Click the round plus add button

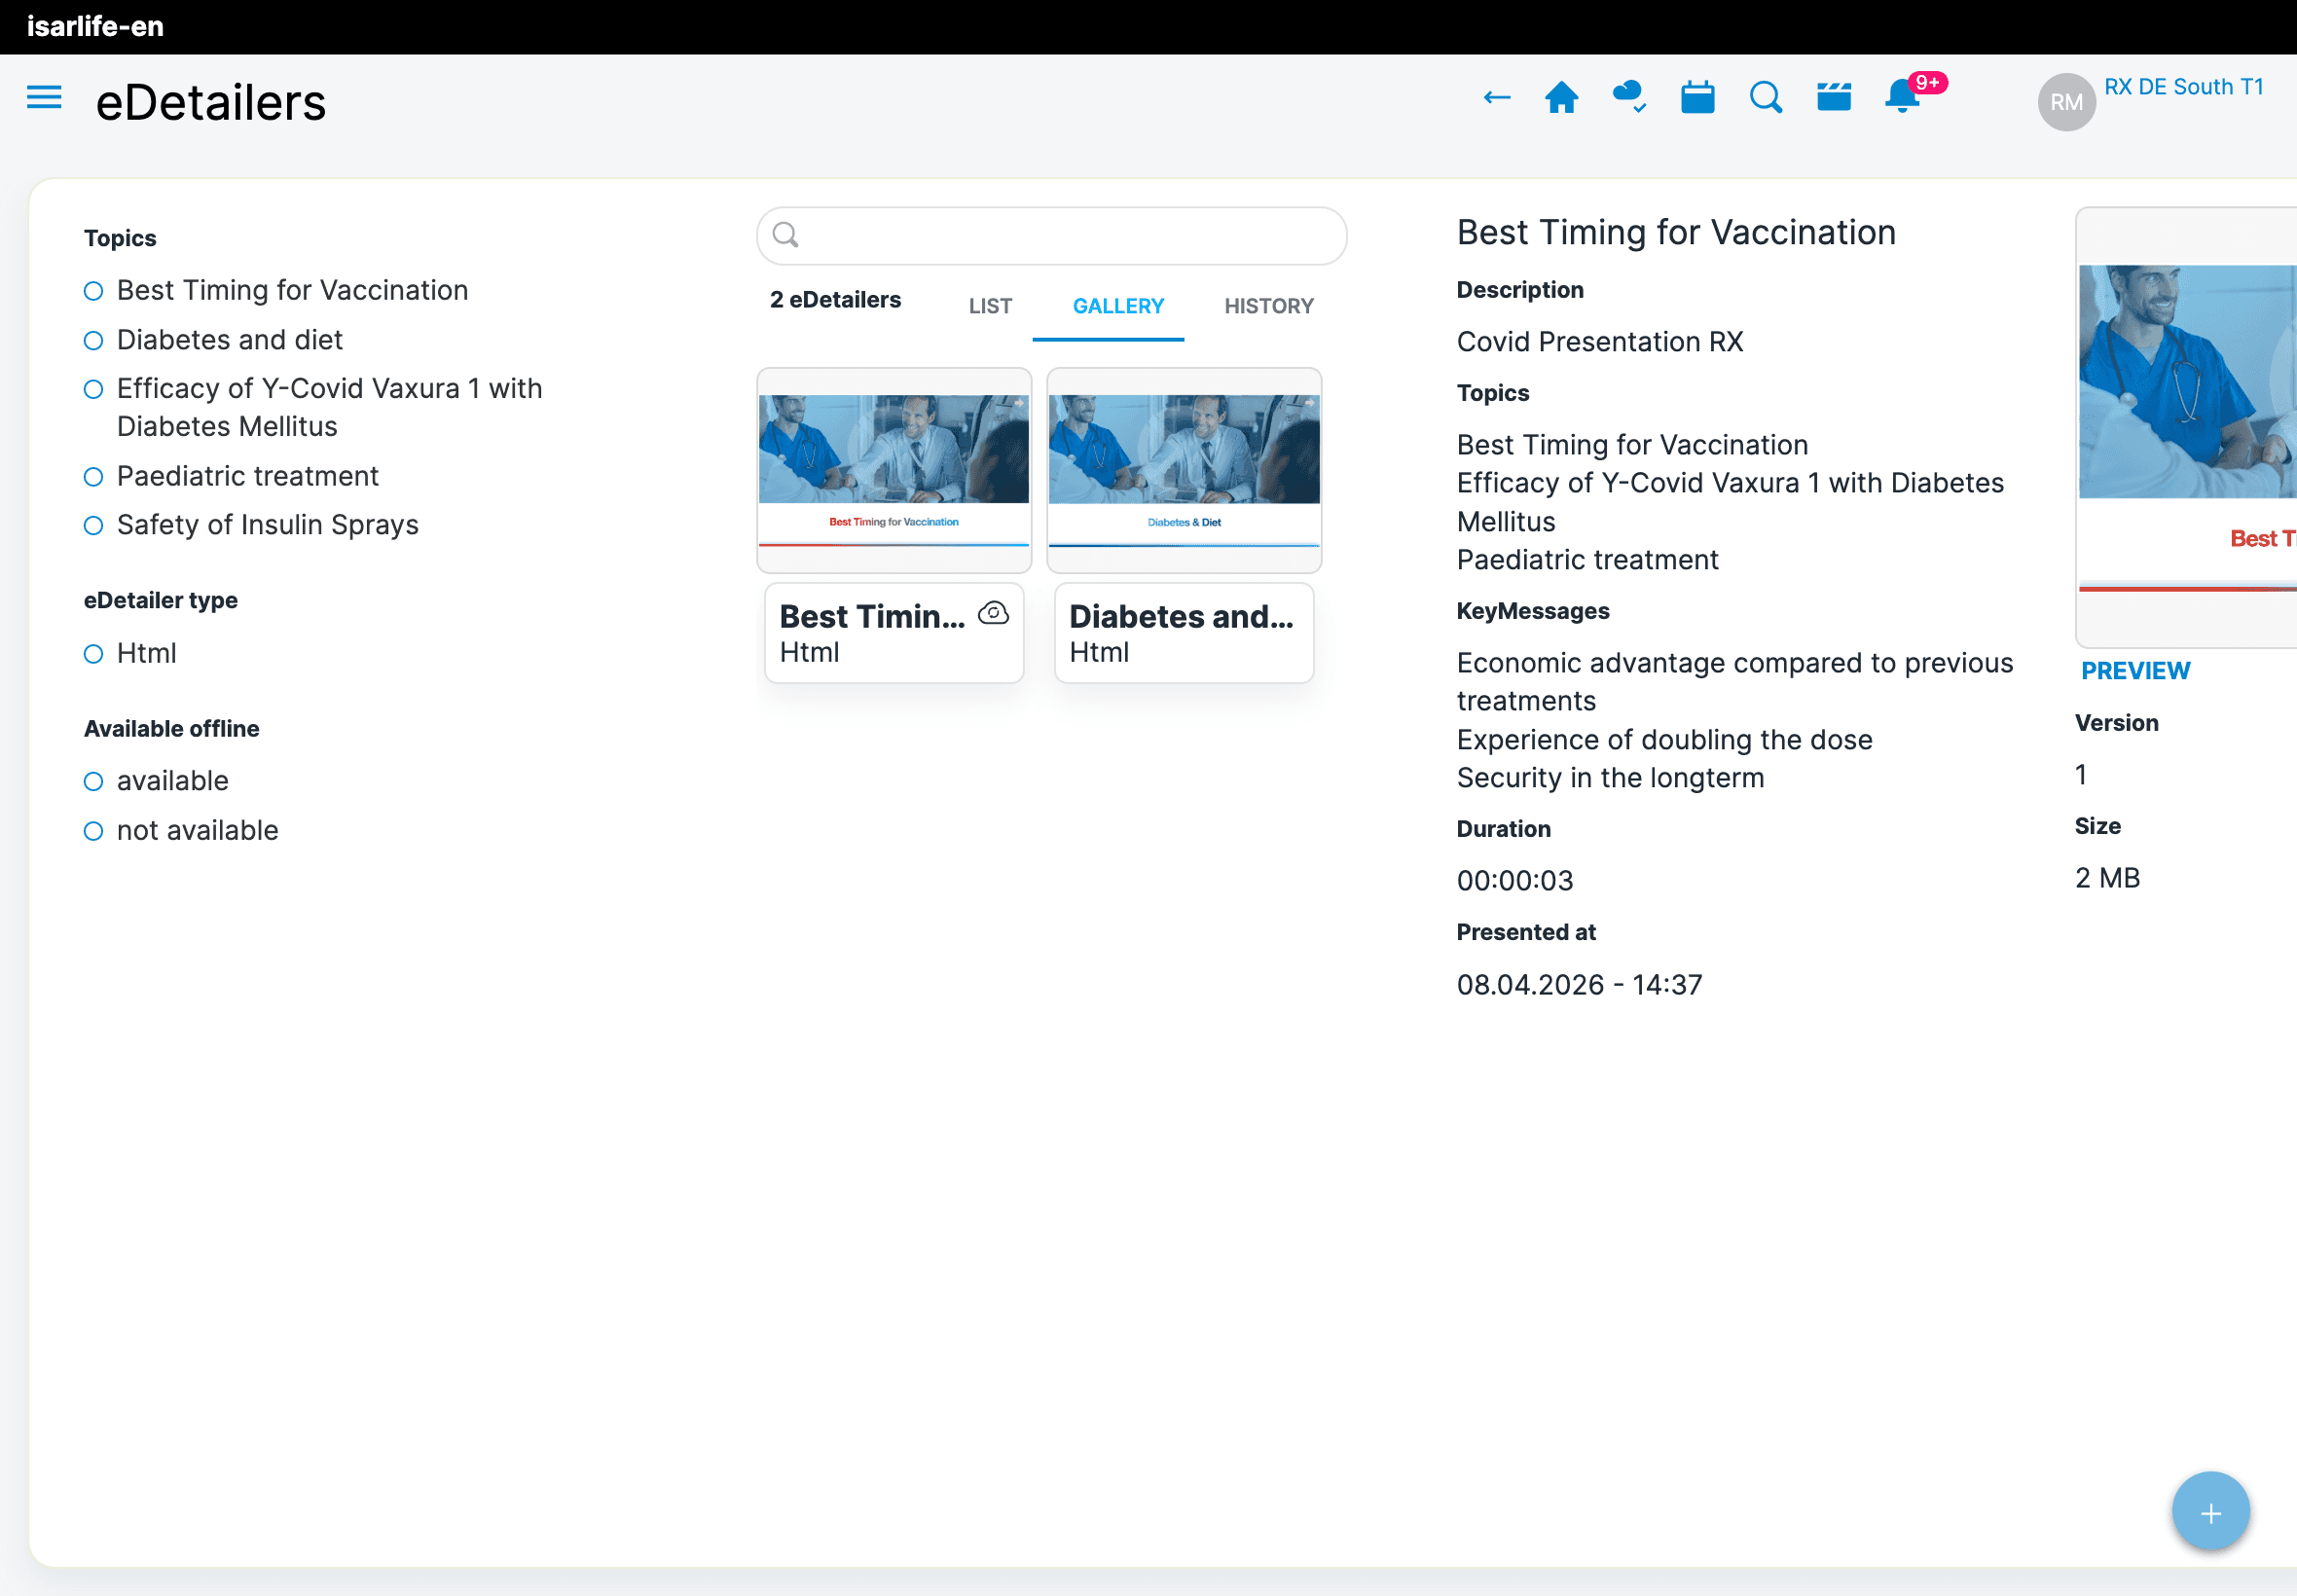point(2210,1512)
